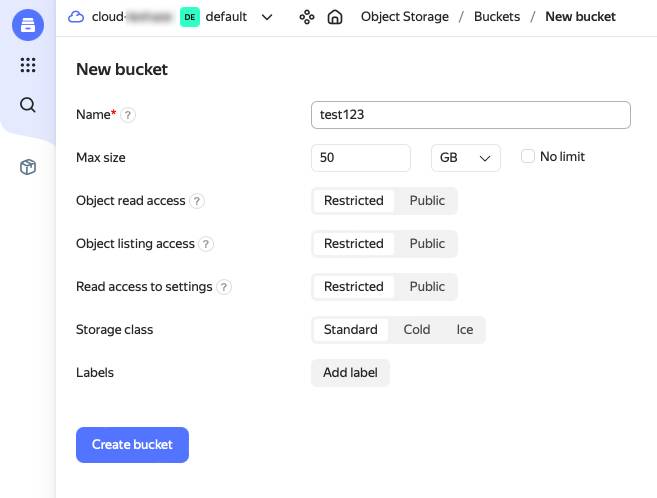The image size is (657, 498).
Task: Click the Object Storage service icon in sidebar
Action: (x=28, y=26)
